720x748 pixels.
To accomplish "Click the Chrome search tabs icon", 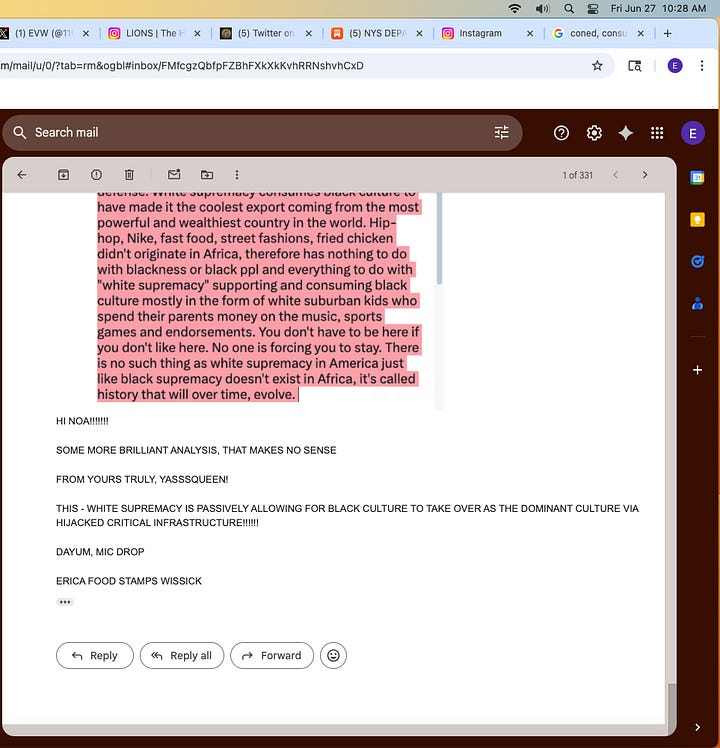I will point(634,66).
